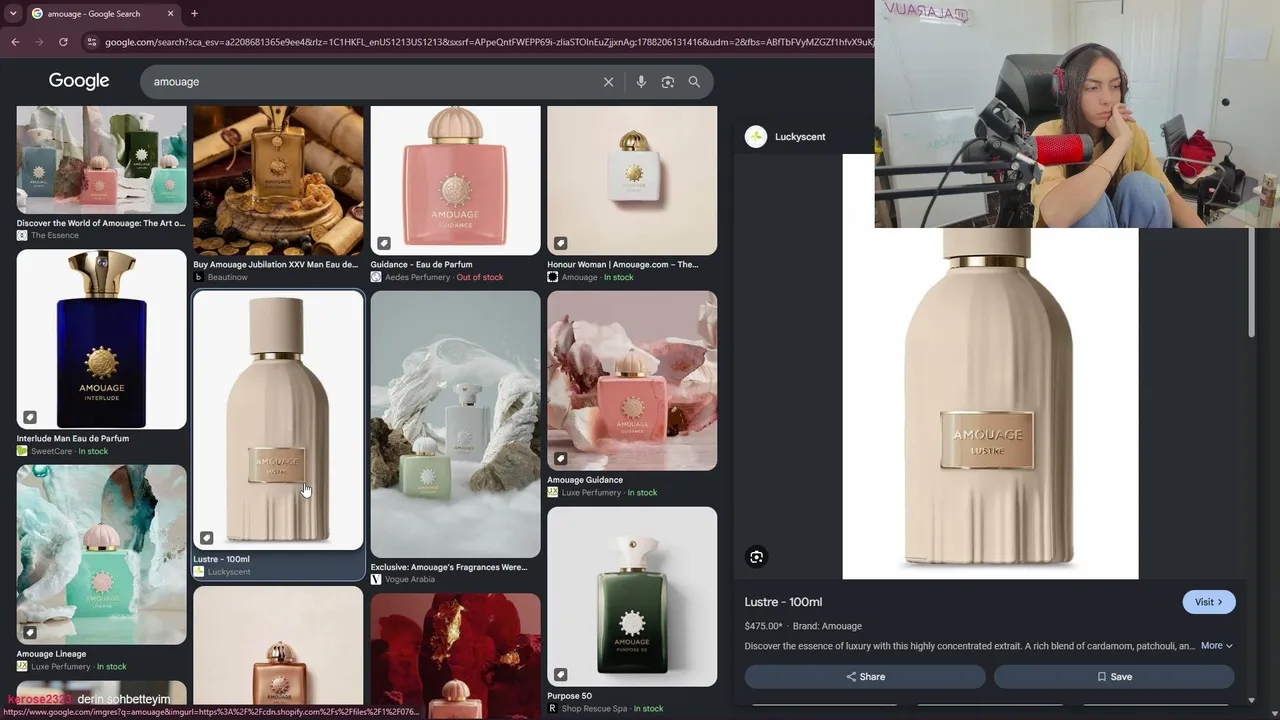Click the Luckyscent logo in the preview panel
The height and width of the screenshot is (720, 1280).
pos(756,137)
